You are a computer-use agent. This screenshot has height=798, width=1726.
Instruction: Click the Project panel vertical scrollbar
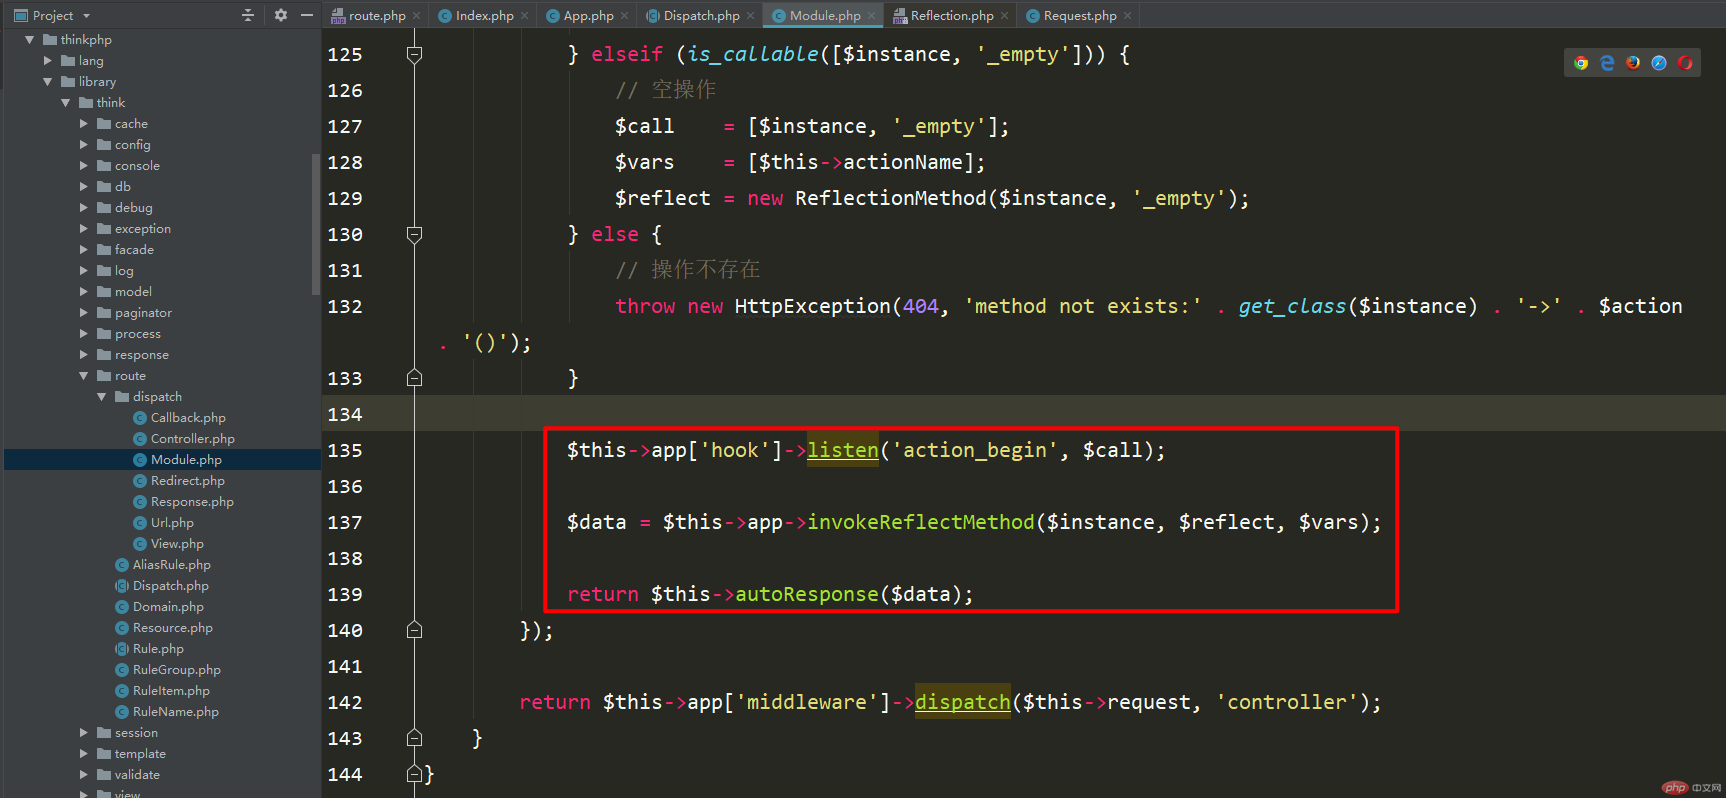316,224
